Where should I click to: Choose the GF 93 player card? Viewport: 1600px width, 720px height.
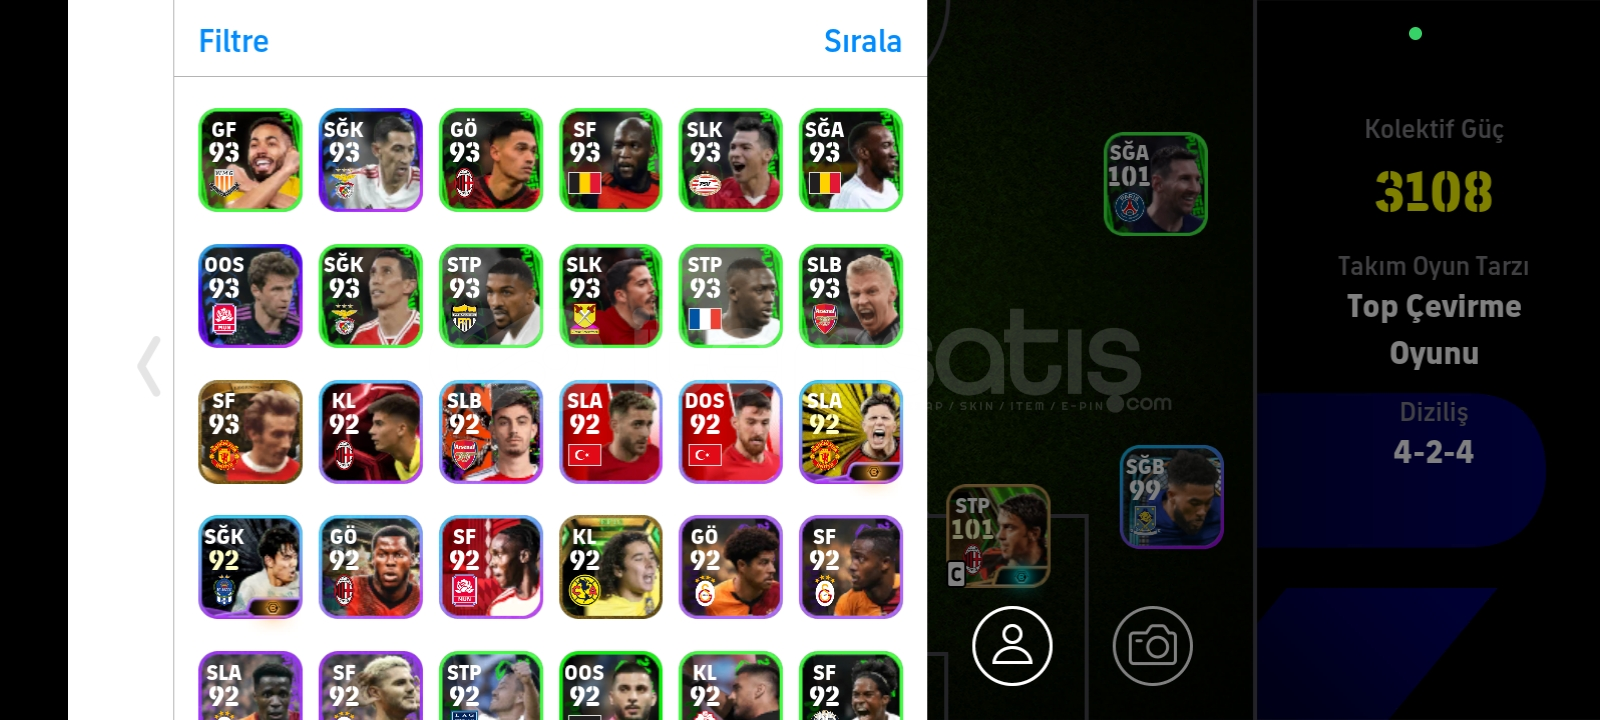[250, 160]
